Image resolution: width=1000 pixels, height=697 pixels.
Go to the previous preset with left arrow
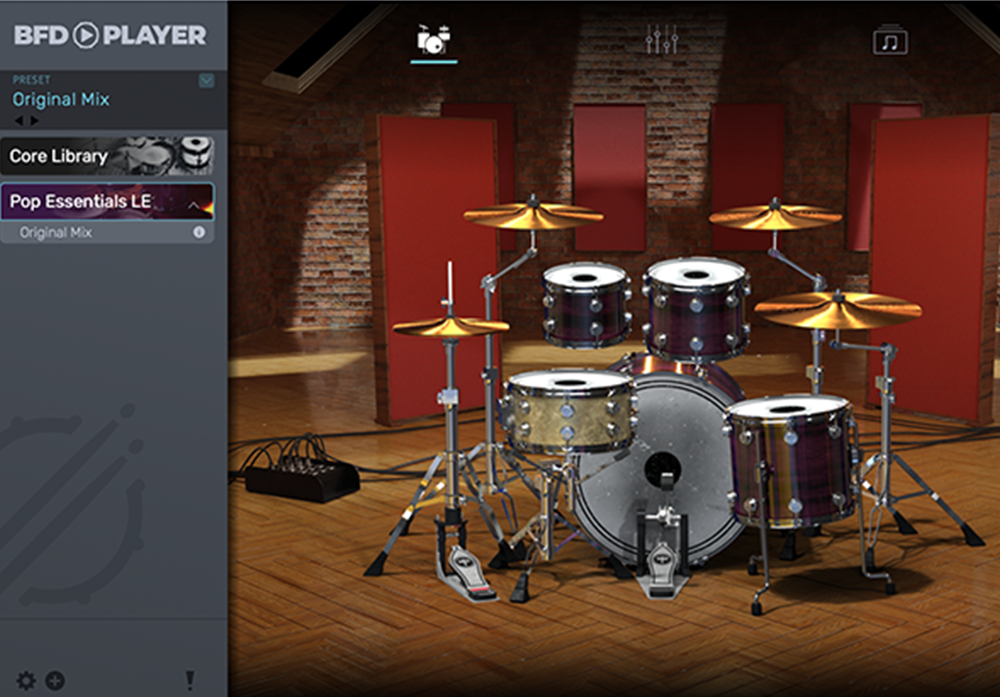pos(18,120)
